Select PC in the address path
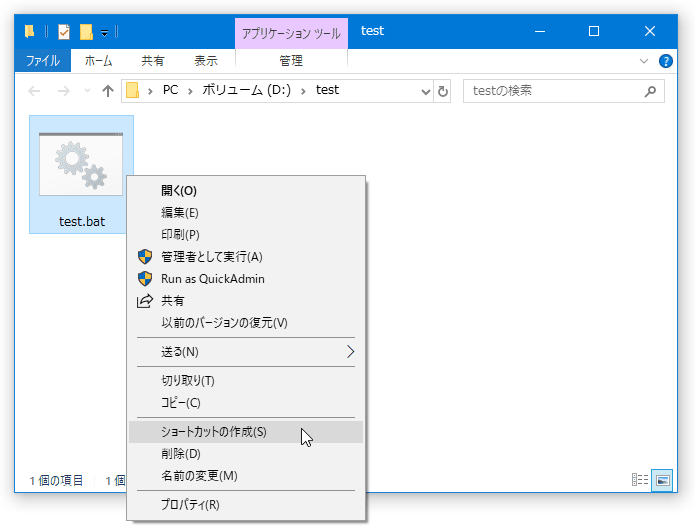 171,90
